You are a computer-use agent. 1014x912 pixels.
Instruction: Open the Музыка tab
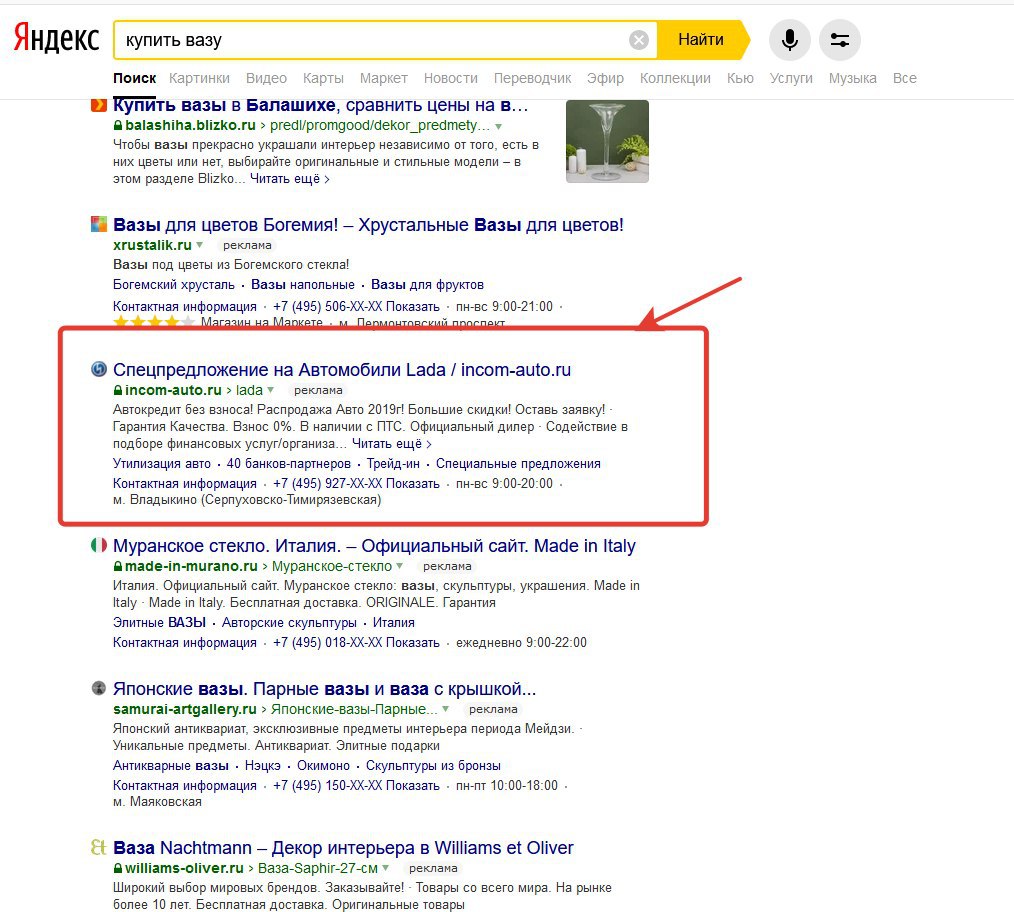pyautogui.click(x=853, y=78)
